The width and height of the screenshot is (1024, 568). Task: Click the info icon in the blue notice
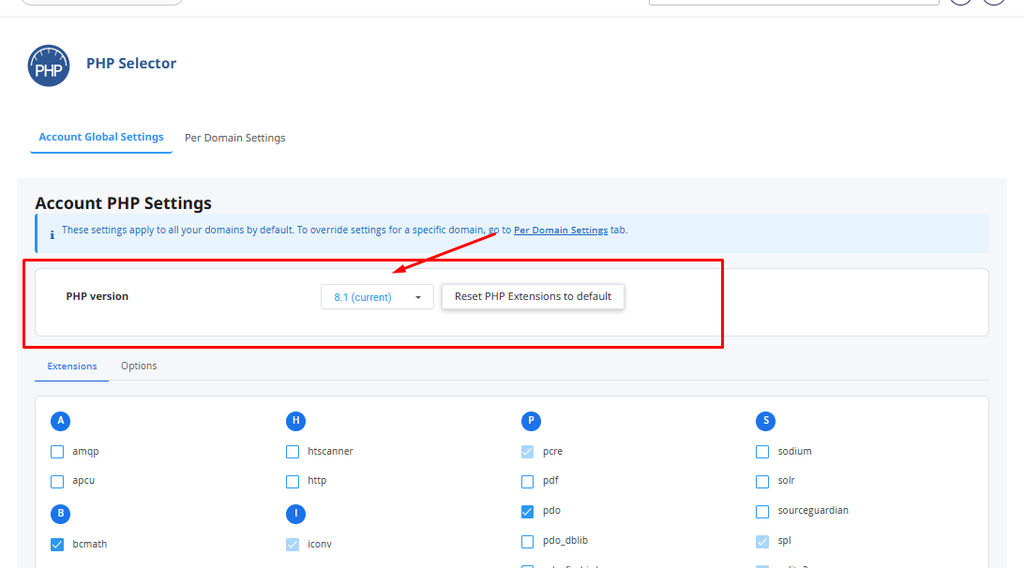(x=52, y=235)
